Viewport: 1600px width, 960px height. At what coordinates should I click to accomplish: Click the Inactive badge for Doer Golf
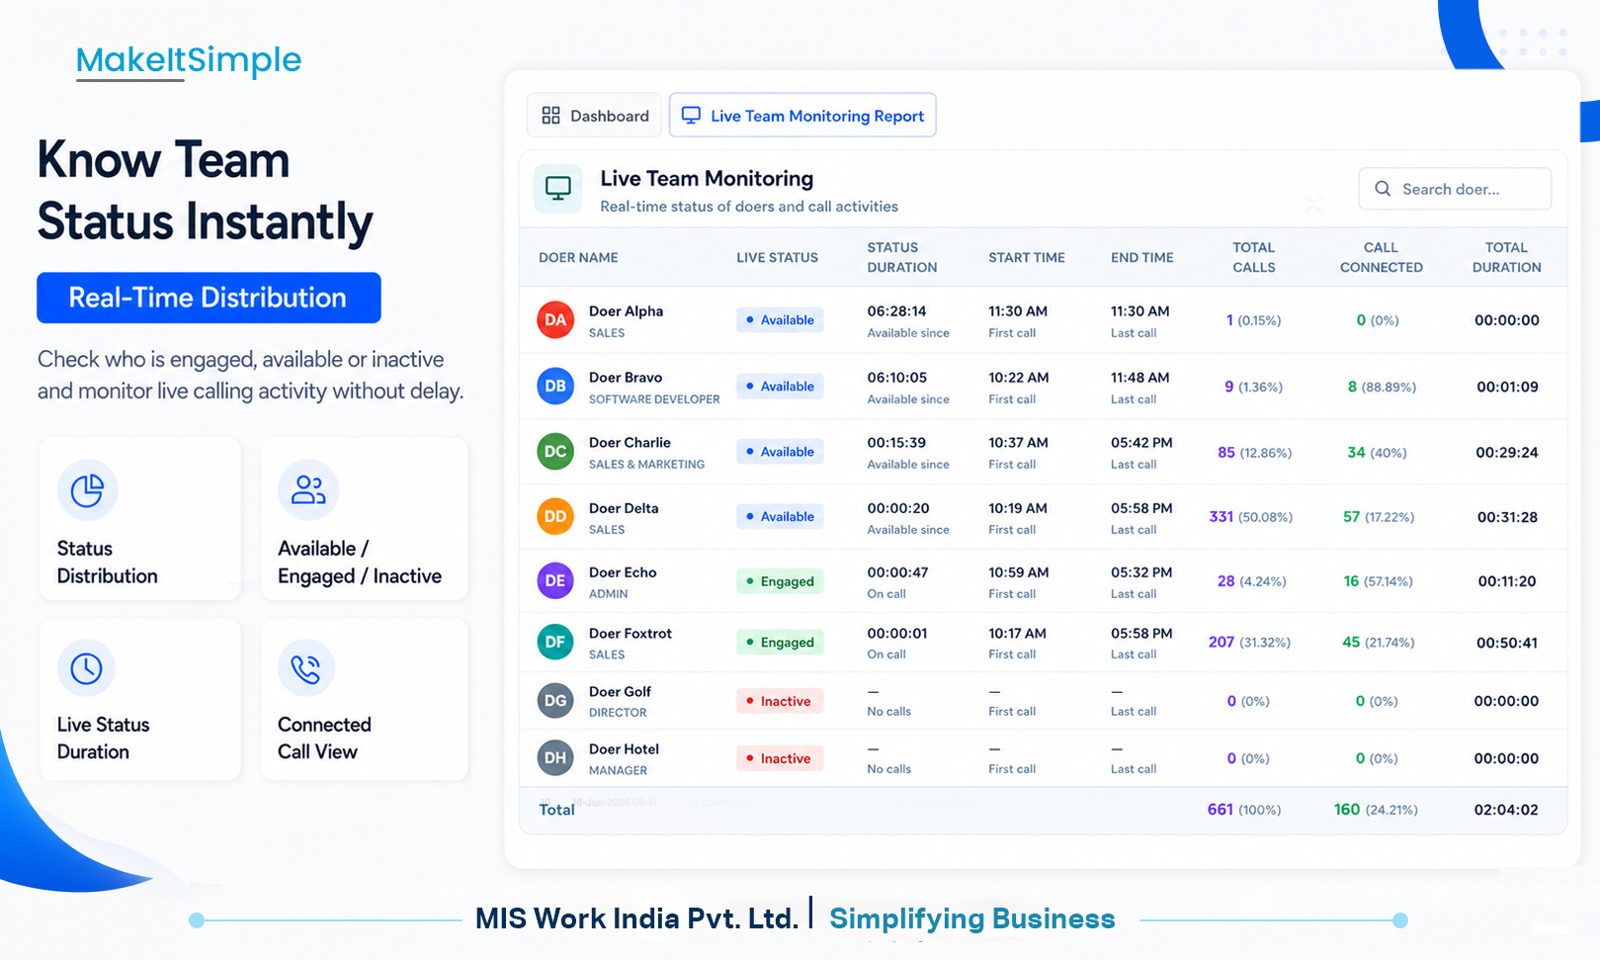click(x=780, y=701)
